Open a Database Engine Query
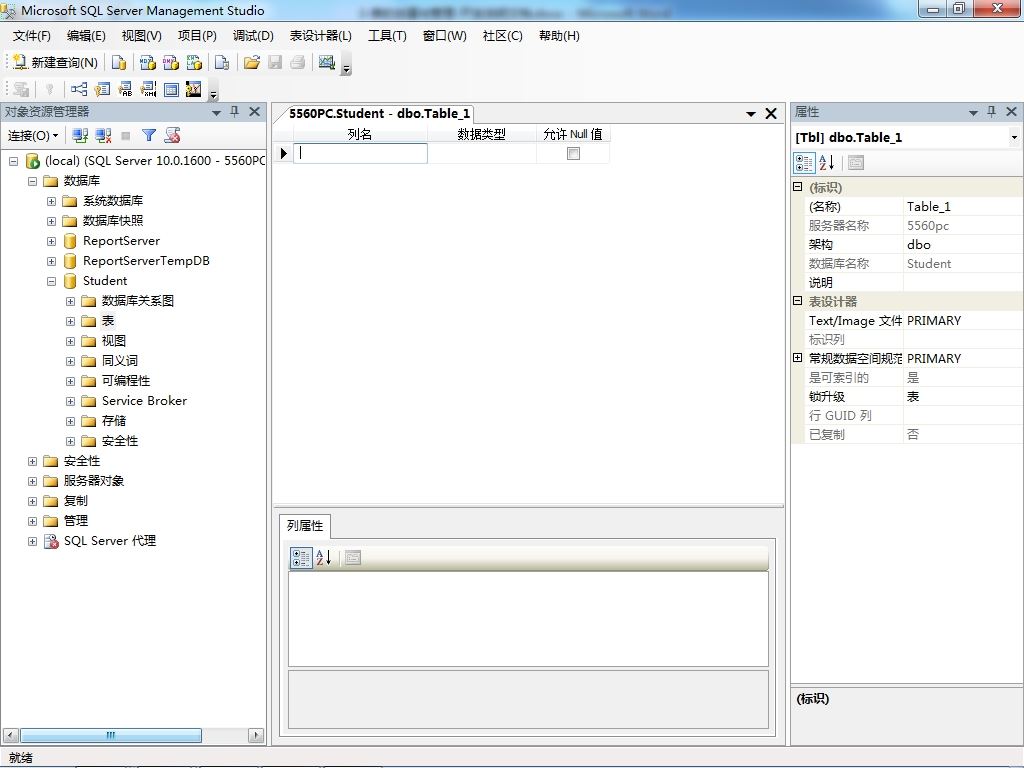 point(119,63)
